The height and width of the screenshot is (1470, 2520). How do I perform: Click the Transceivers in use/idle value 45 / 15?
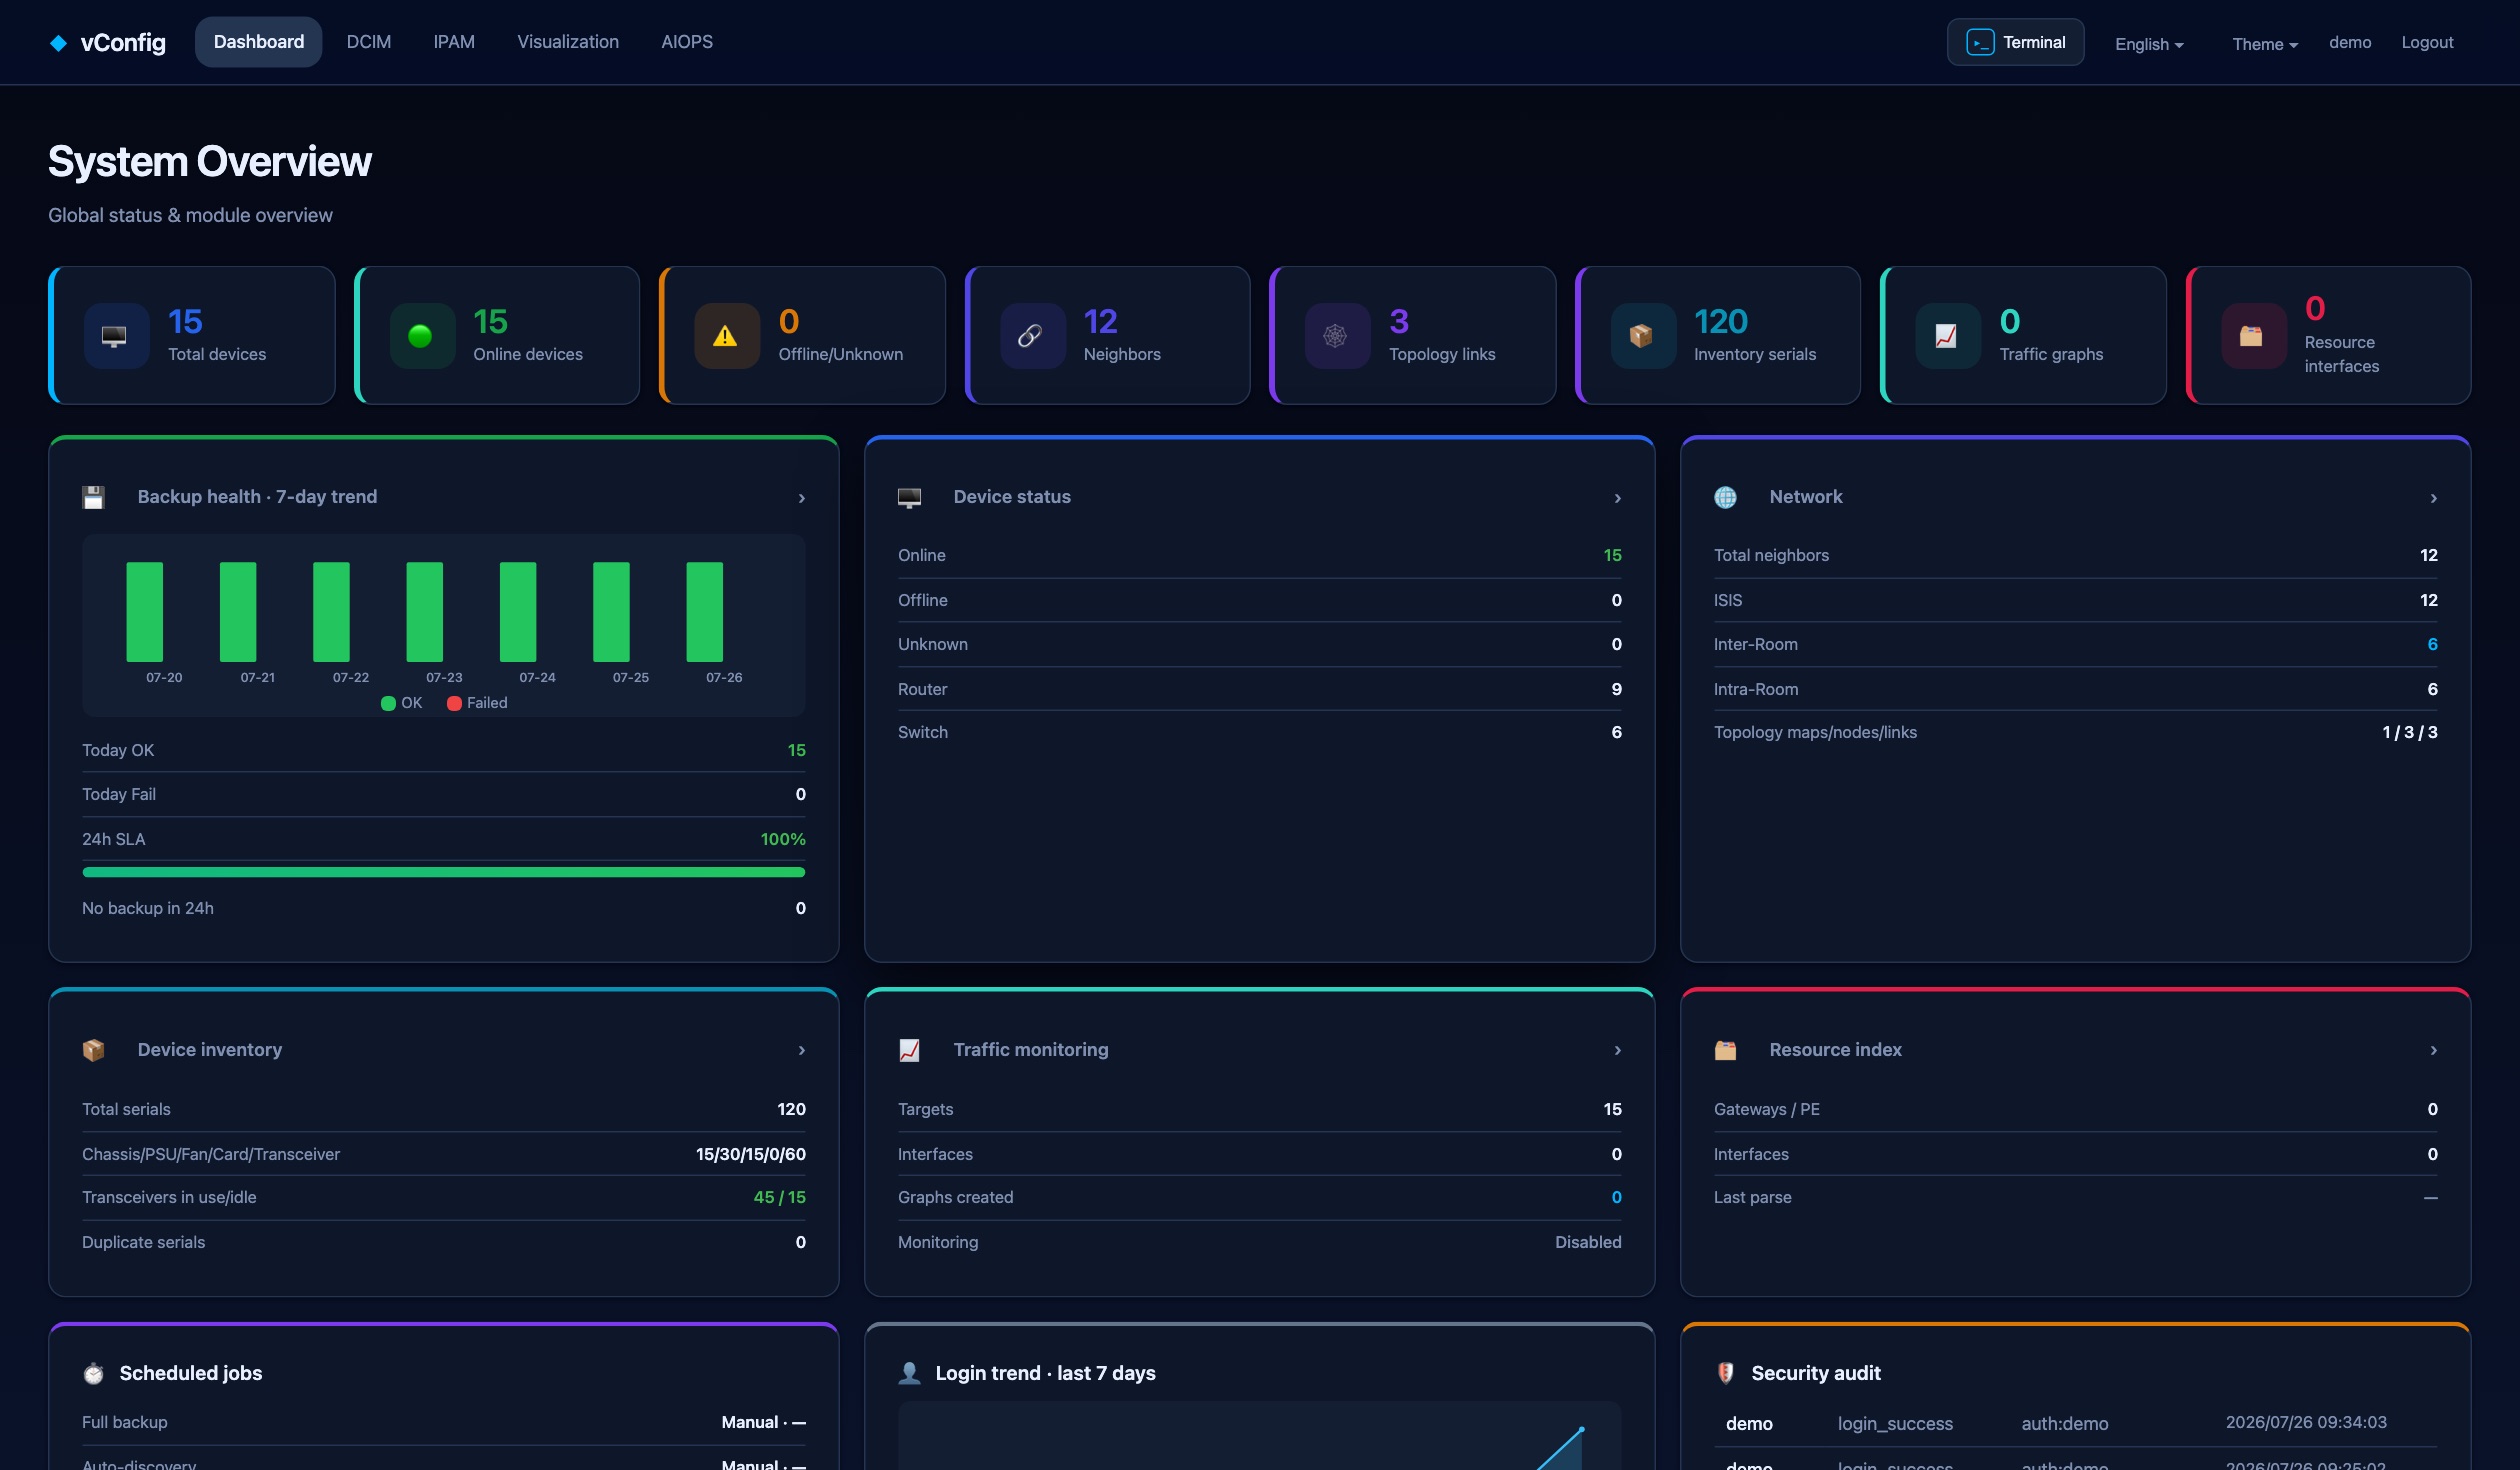point(780,1197)
